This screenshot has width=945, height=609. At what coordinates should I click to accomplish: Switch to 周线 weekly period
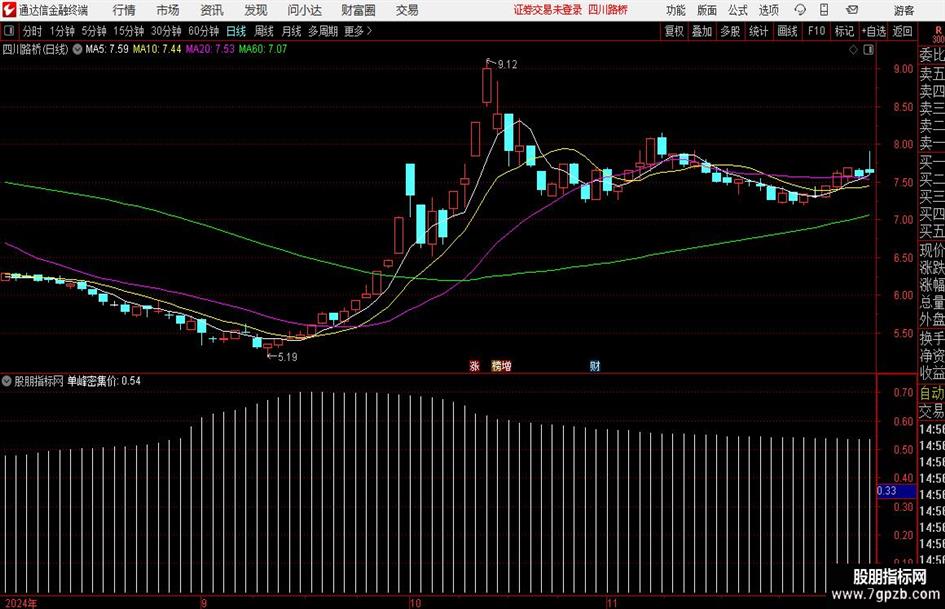pos(264,31)
